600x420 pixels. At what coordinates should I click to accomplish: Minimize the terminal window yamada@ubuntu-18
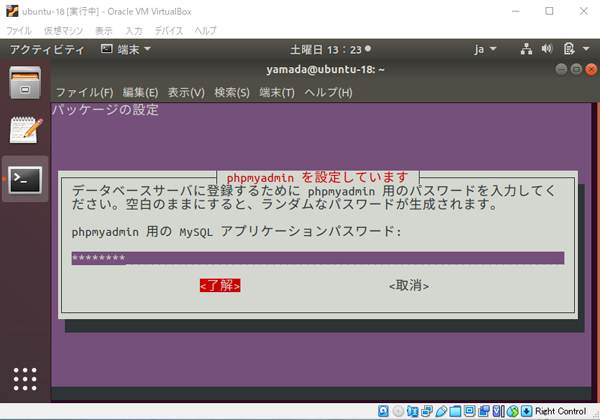tap(561, 69)
